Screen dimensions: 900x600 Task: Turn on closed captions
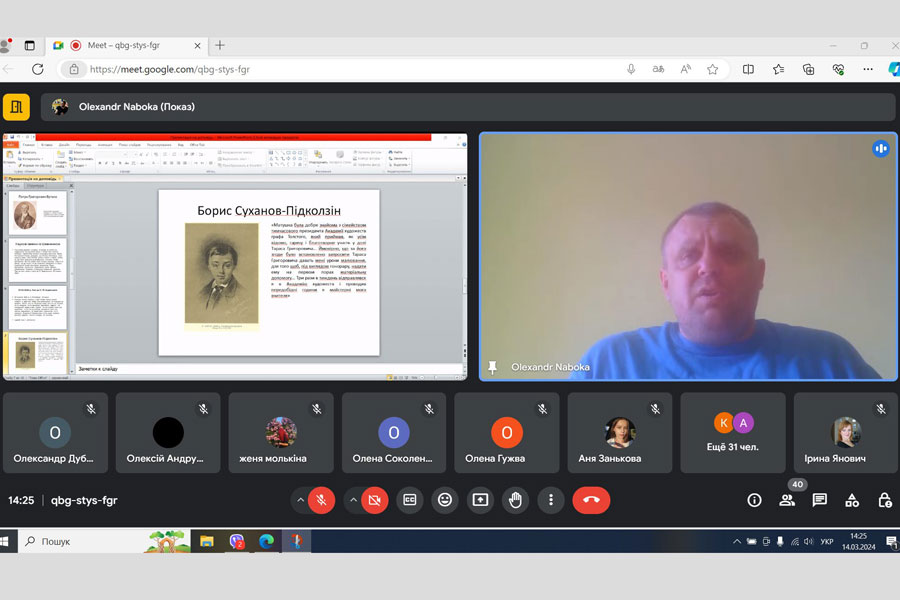[410, 500]
